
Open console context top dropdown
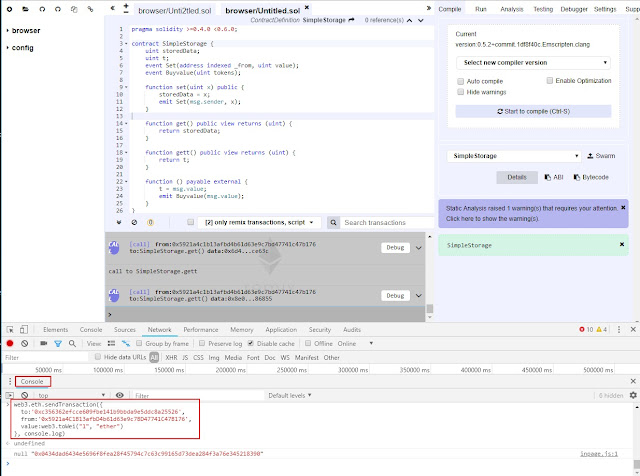tap(72, 395)
